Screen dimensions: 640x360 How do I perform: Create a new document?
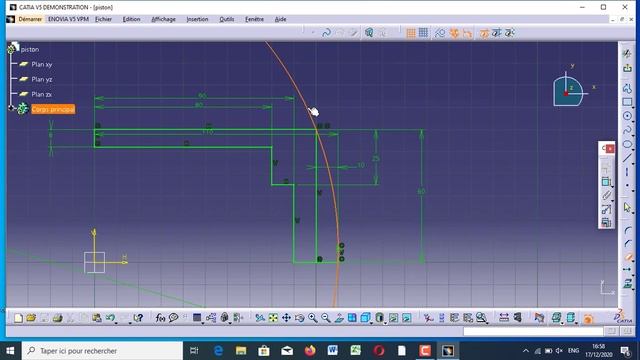pos(18,318)
